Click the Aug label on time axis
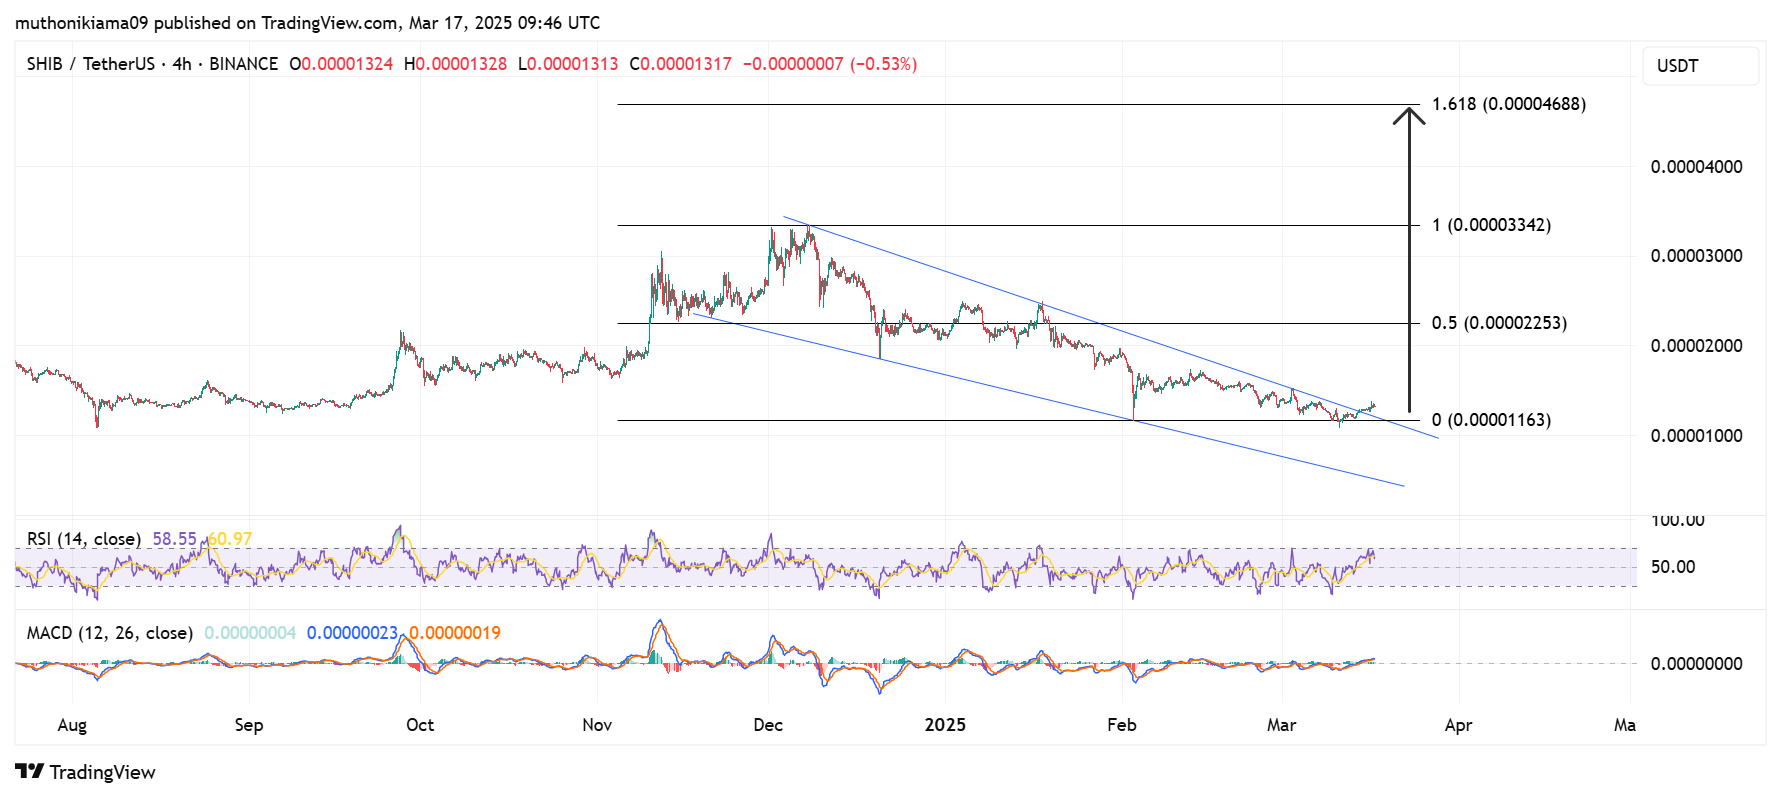The width and height of the screenshot is (1781, 798). [x=72, y=725]
